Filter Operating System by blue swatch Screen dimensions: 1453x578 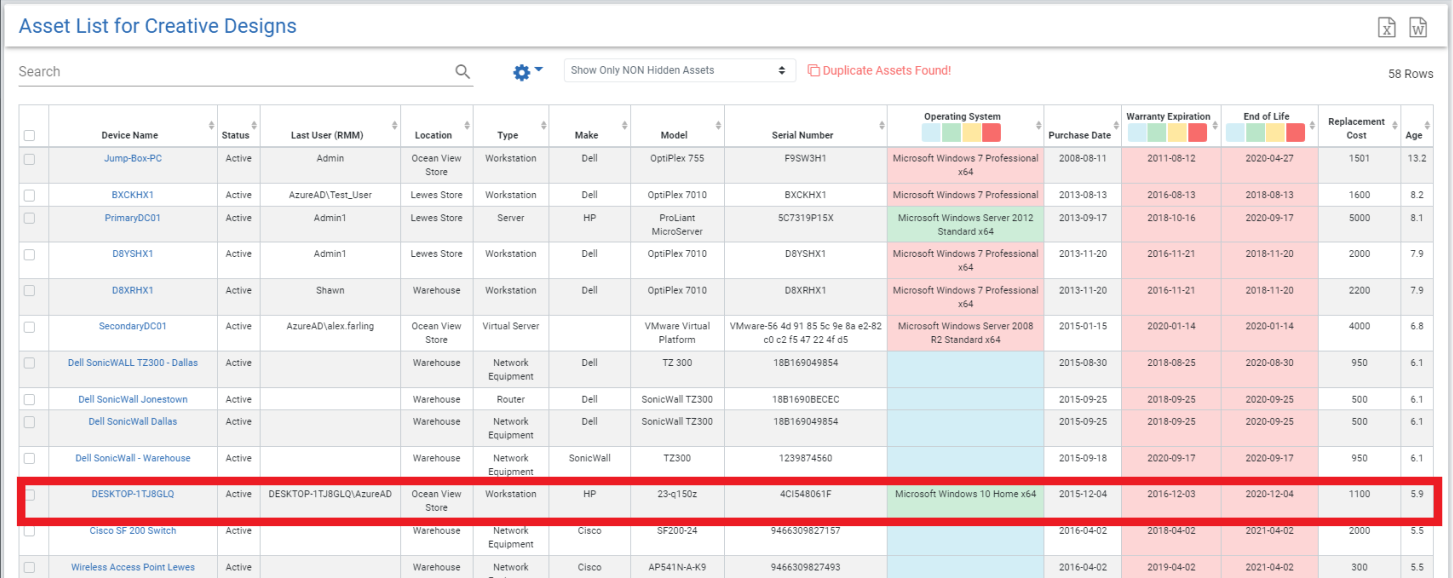point(932,132)
